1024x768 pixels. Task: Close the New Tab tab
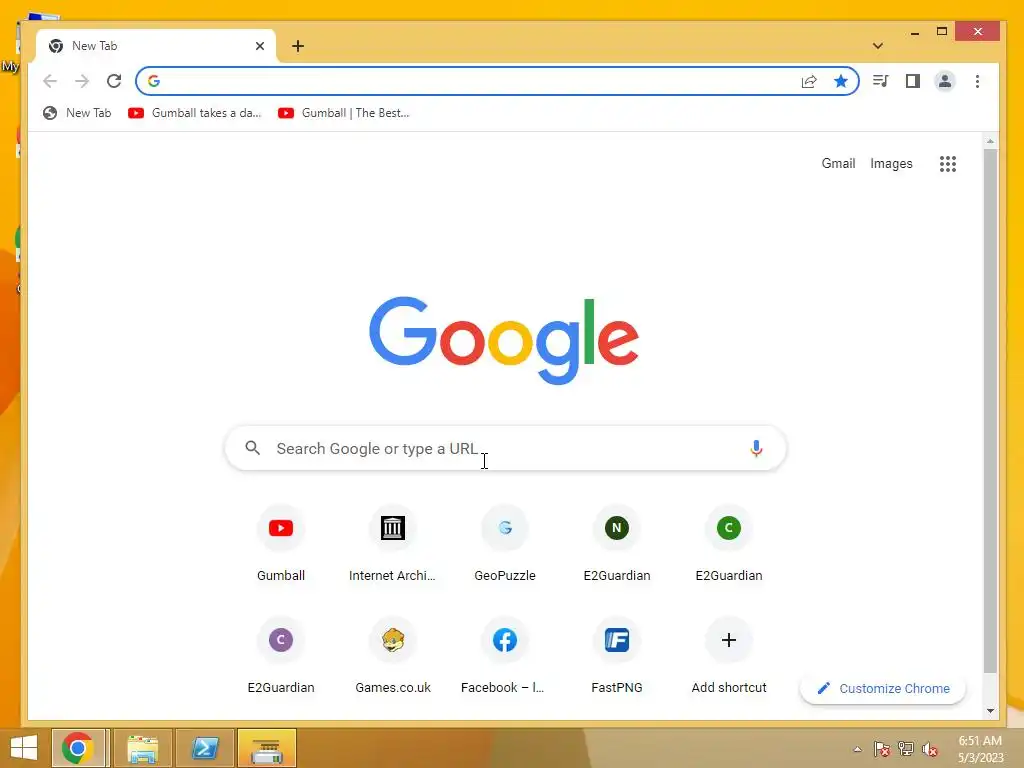(260, 46)
